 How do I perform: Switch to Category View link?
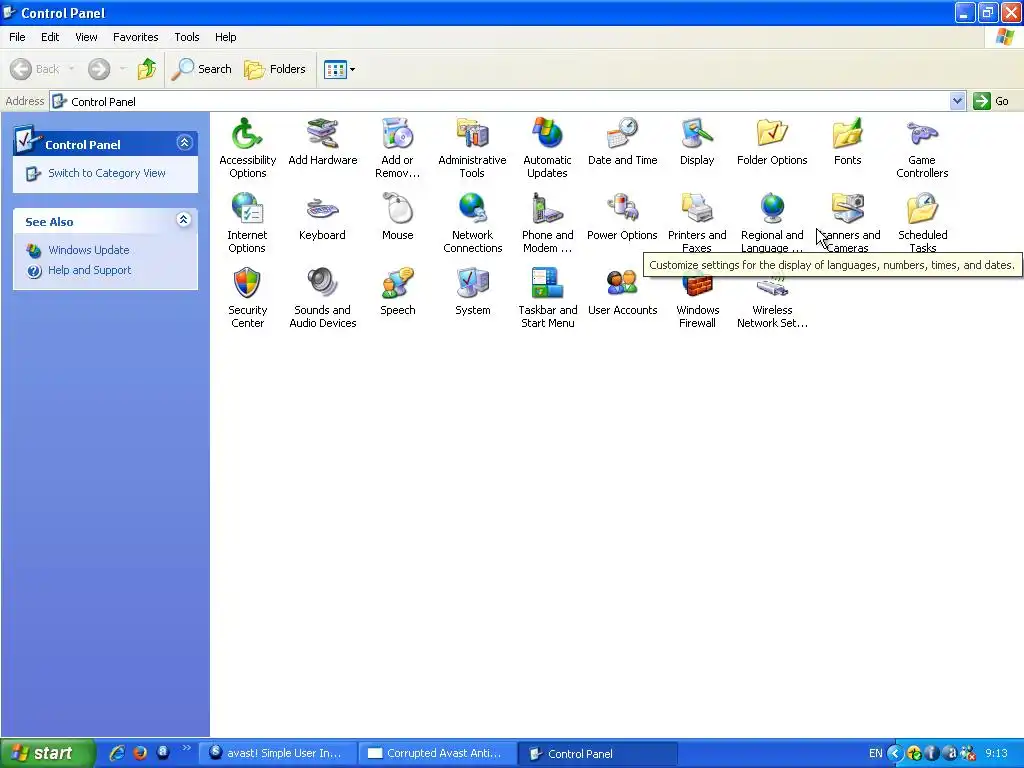(106, 173)
